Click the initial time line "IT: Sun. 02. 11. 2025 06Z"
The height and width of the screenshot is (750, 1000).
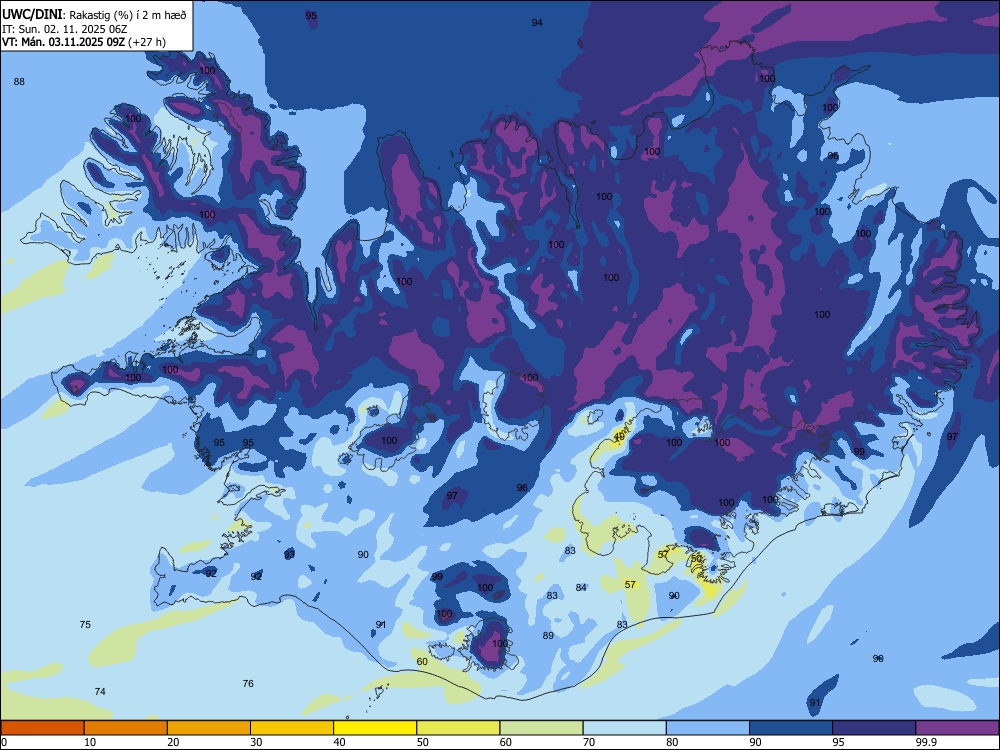pos(64,29)
